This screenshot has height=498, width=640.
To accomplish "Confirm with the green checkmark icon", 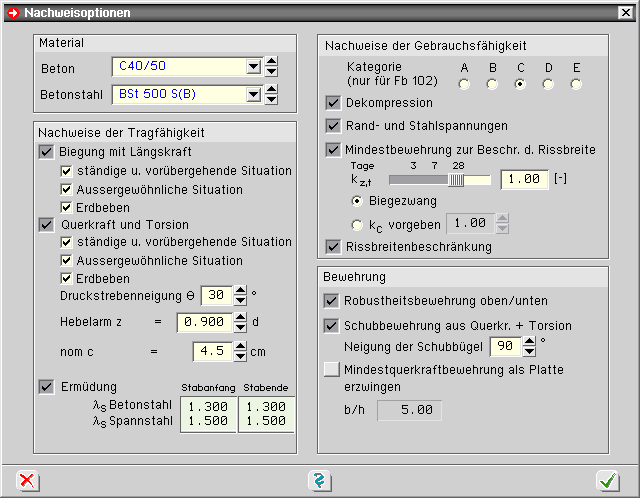I will (x=607, y=481).
